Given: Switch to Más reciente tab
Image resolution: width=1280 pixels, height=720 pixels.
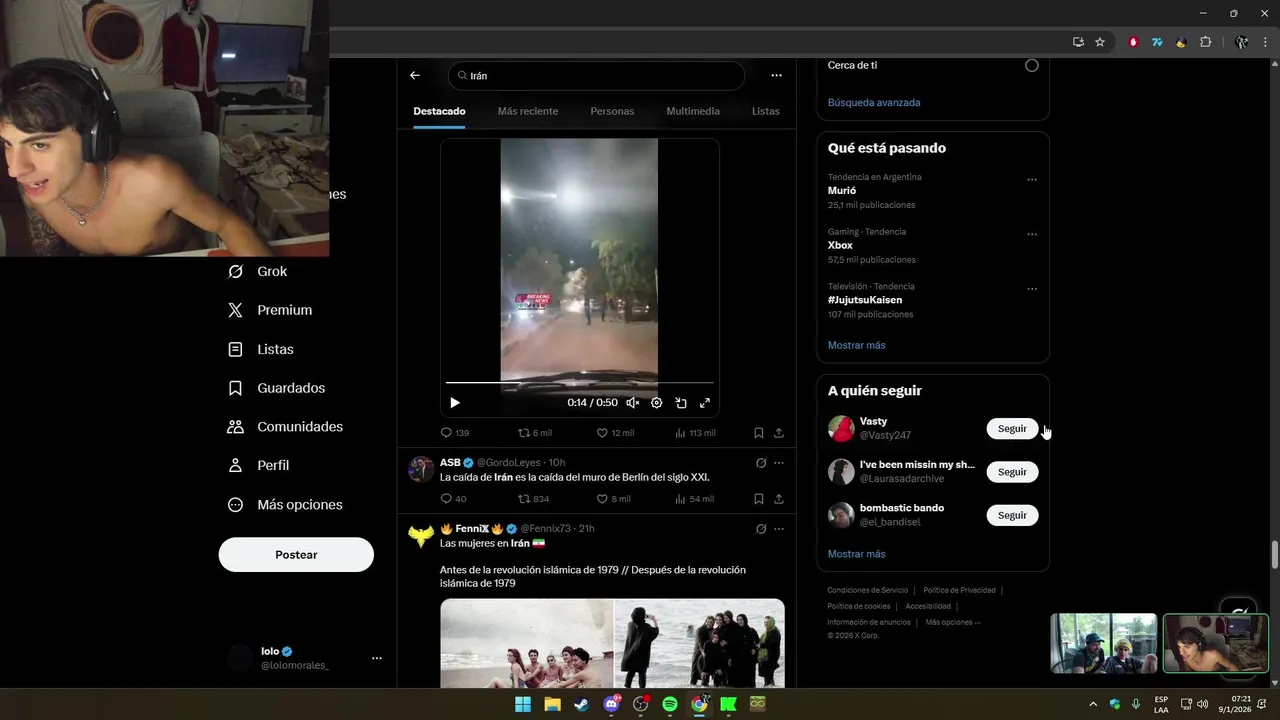Looking at the screenshot, I should click(x=528, y=111).
